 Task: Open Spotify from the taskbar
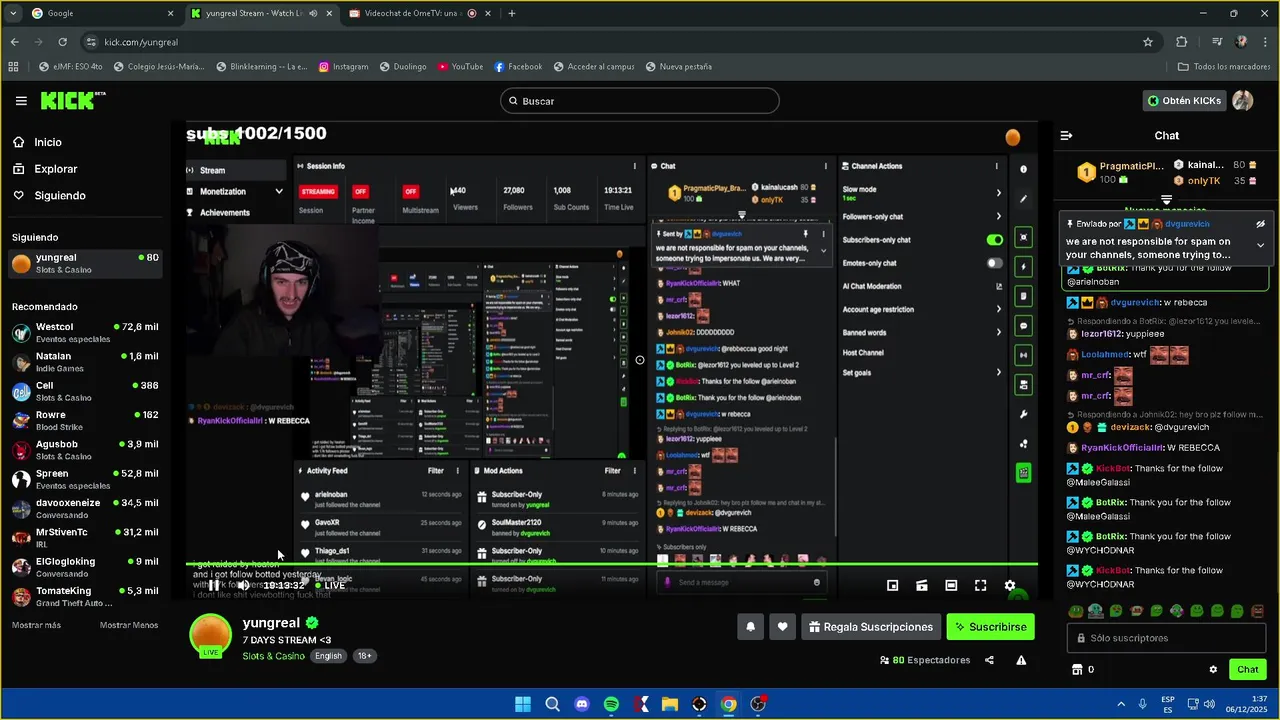pyautogui.click(x=611, y=704)
